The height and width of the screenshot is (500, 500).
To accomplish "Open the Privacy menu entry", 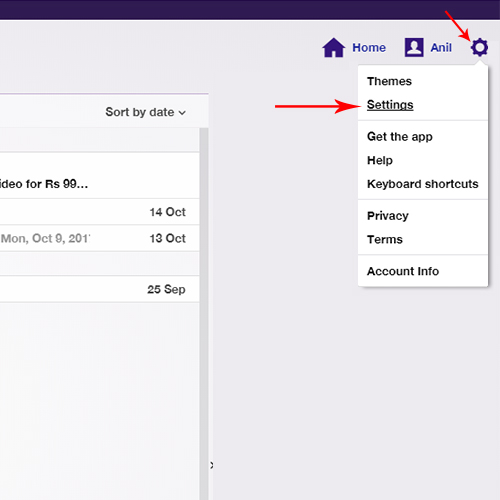I will (388, 216).
